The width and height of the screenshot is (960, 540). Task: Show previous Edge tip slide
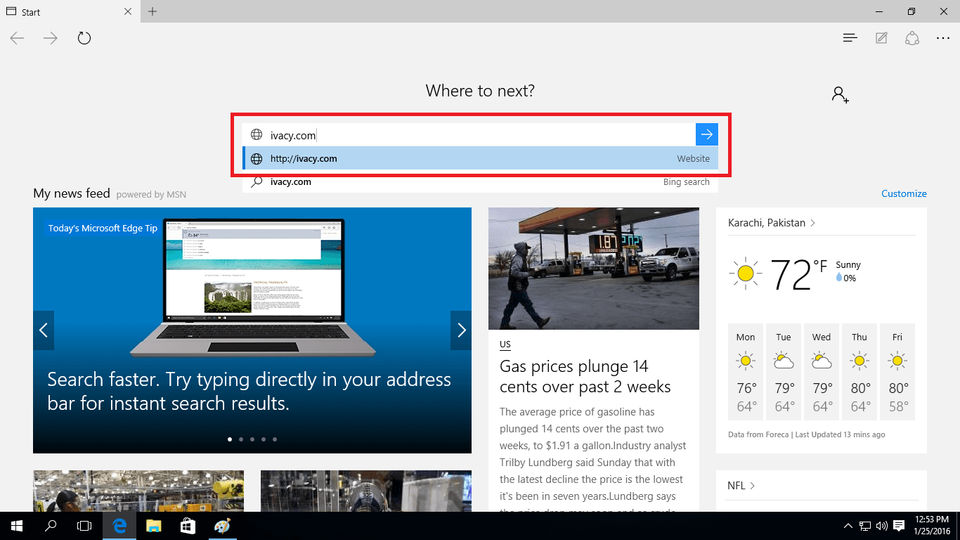(43, 330)
